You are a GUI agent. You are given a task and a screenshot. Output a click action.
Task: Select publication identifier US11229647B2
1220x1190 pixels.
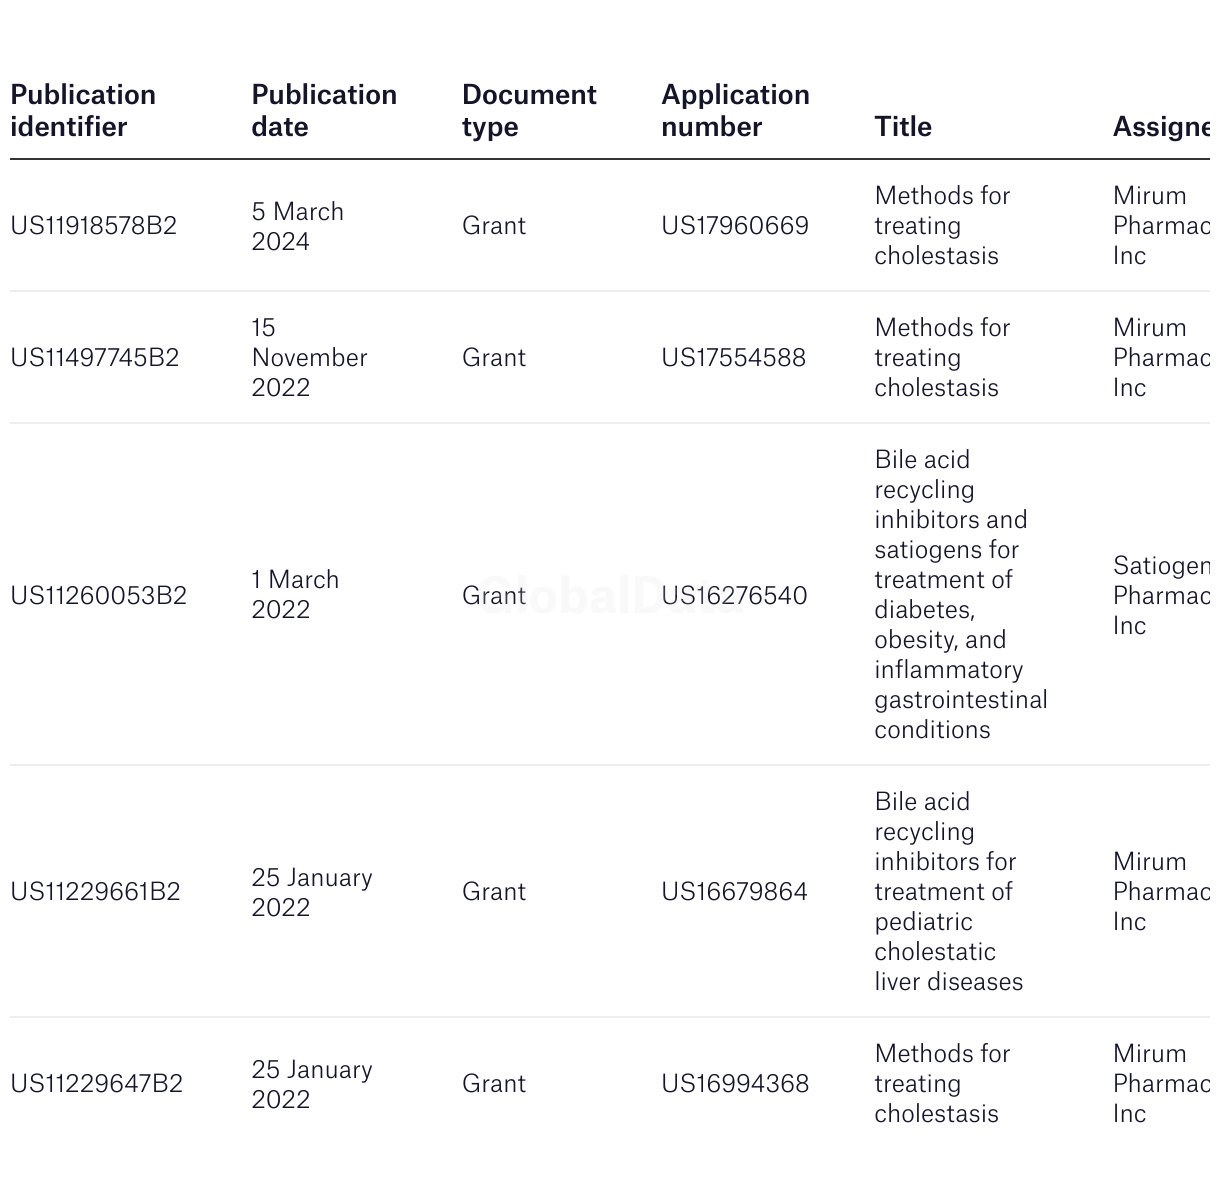[97, 1084]
